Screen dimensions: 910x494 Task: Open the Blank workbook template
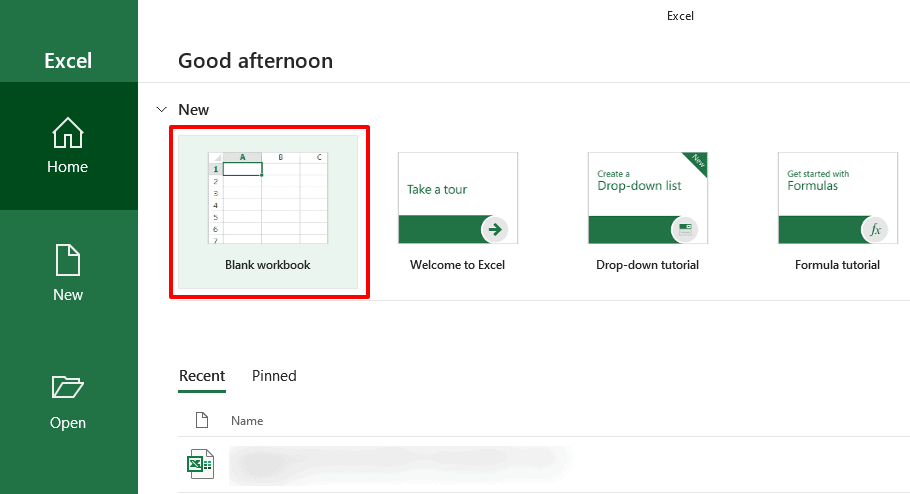pos(268,212)
